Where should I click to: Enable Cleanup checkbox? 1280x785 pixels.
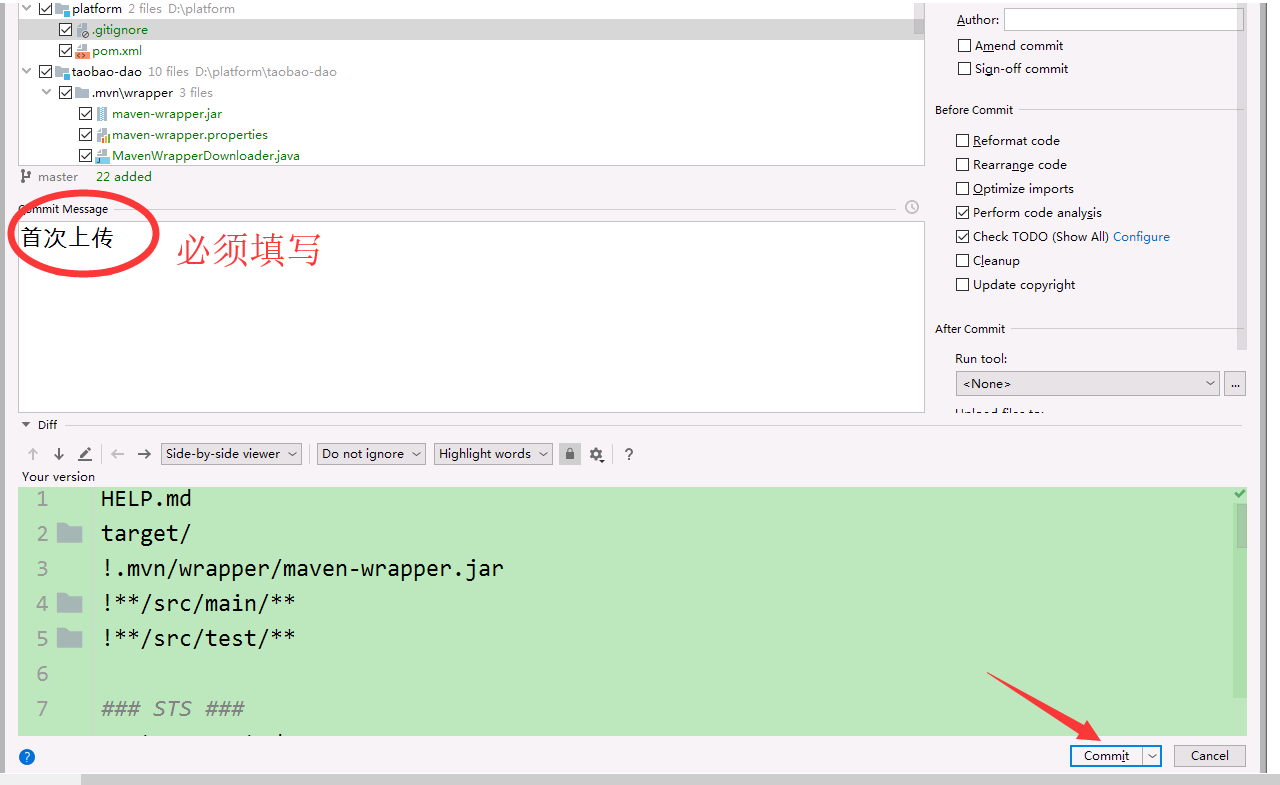[962, 261]
